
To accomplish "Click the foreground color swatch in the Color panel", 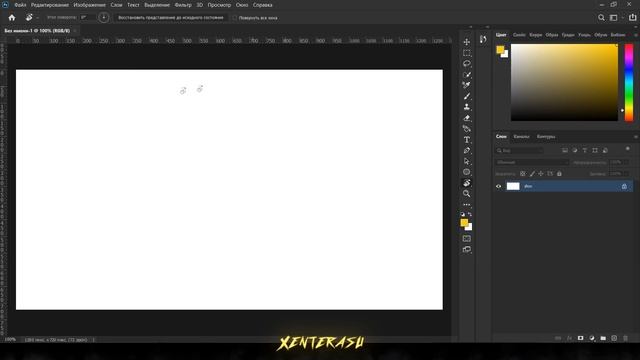I will coord(500,50).
